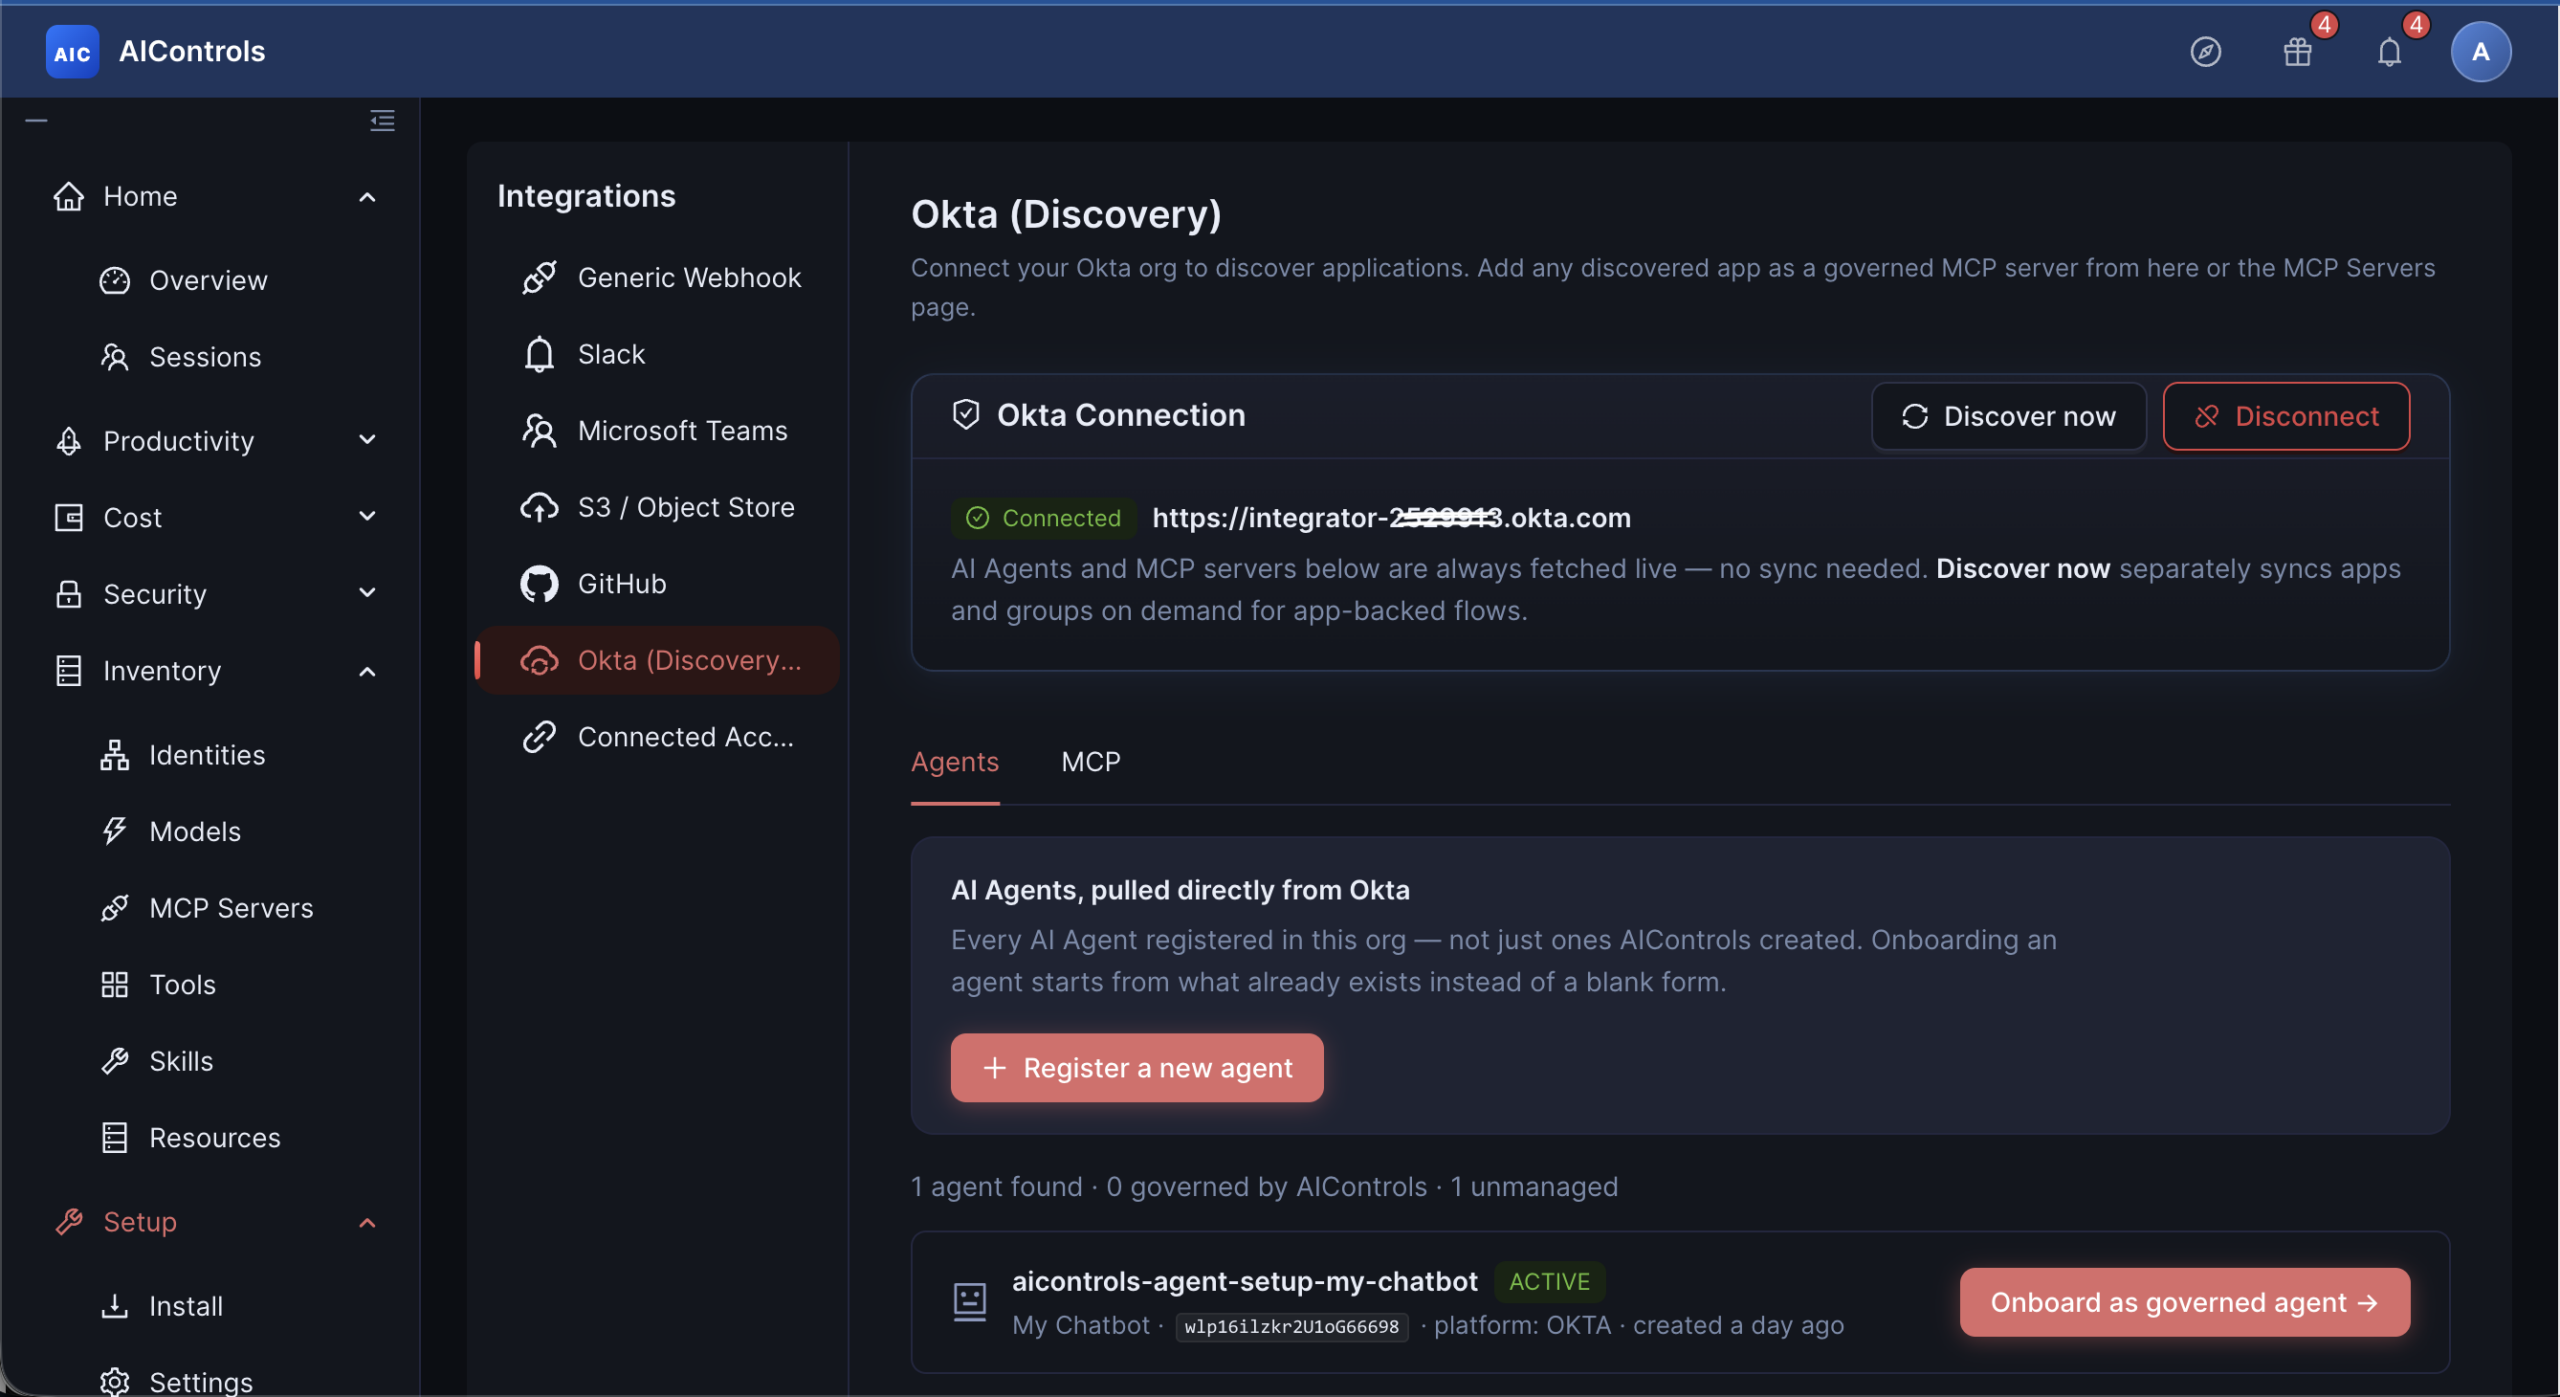Click the Productivity rocket icon
Viewport: 2560px width, 1397px height.
click(x=68, y=441)
